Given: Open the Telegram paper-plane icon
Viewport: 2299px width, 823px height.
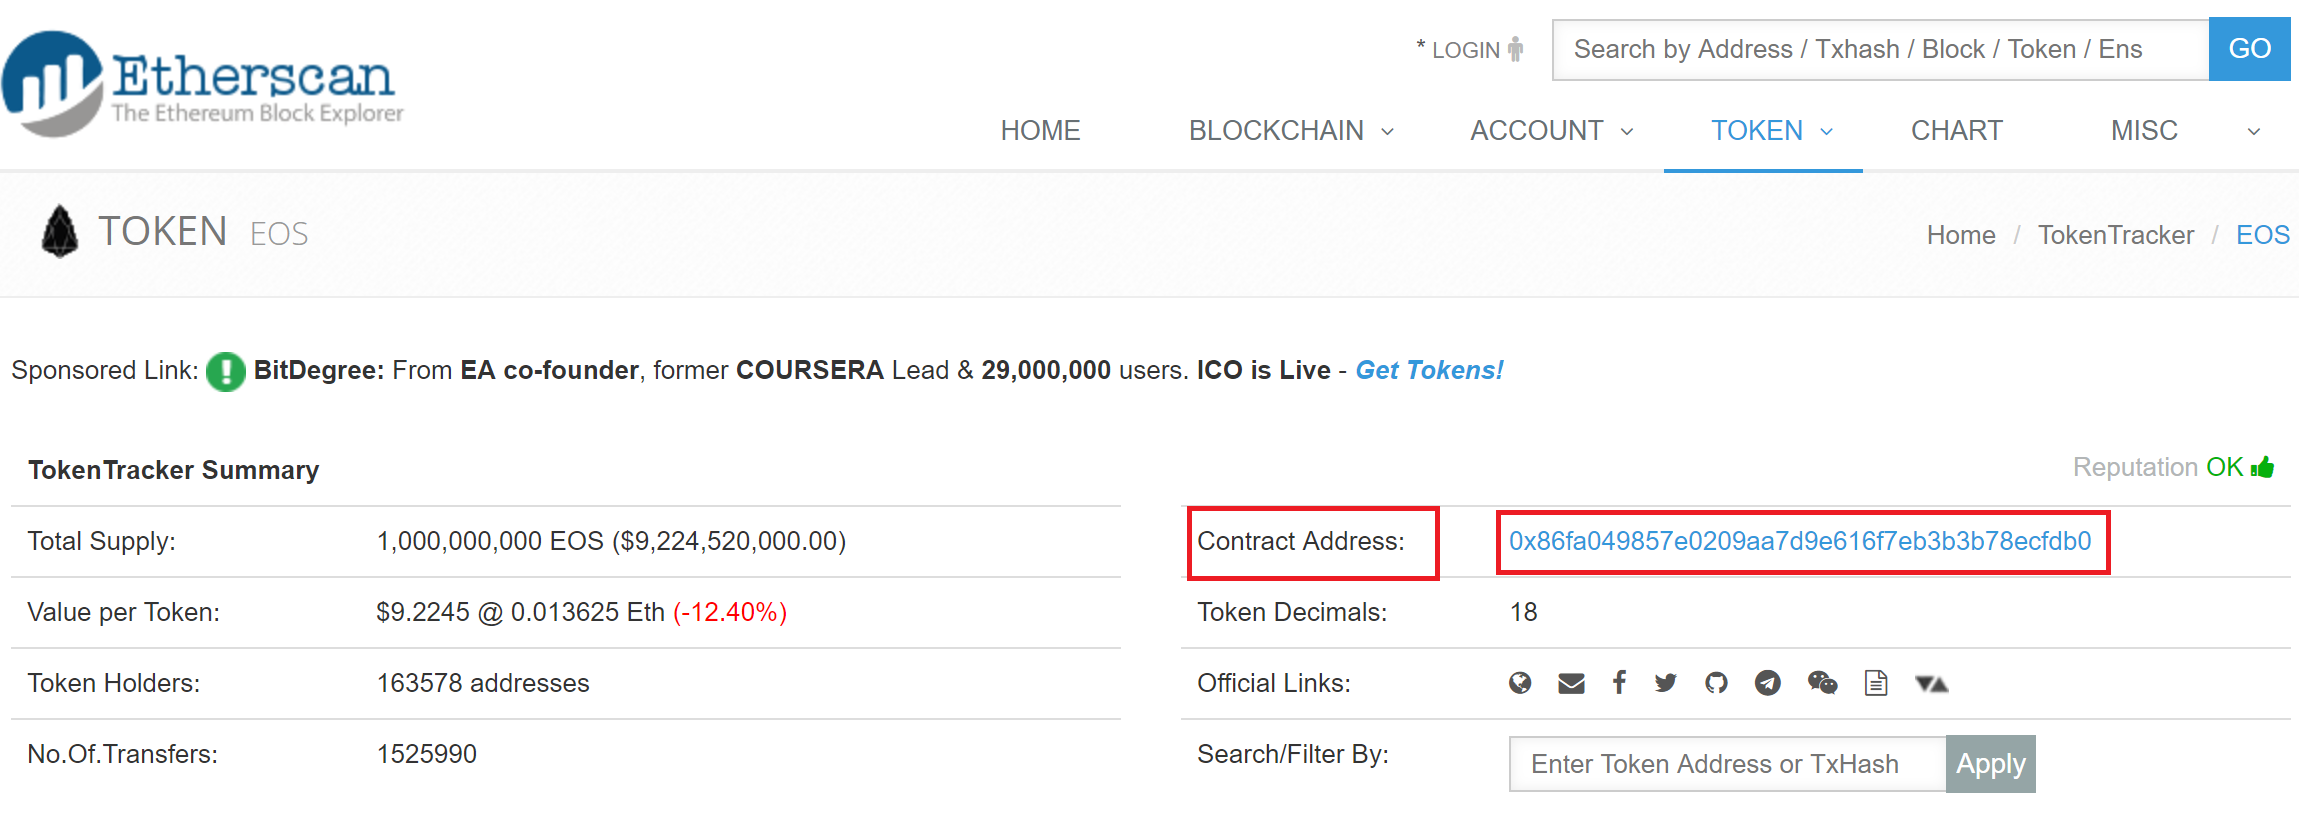Looking at the screenshot, I should coord(1767,683).
